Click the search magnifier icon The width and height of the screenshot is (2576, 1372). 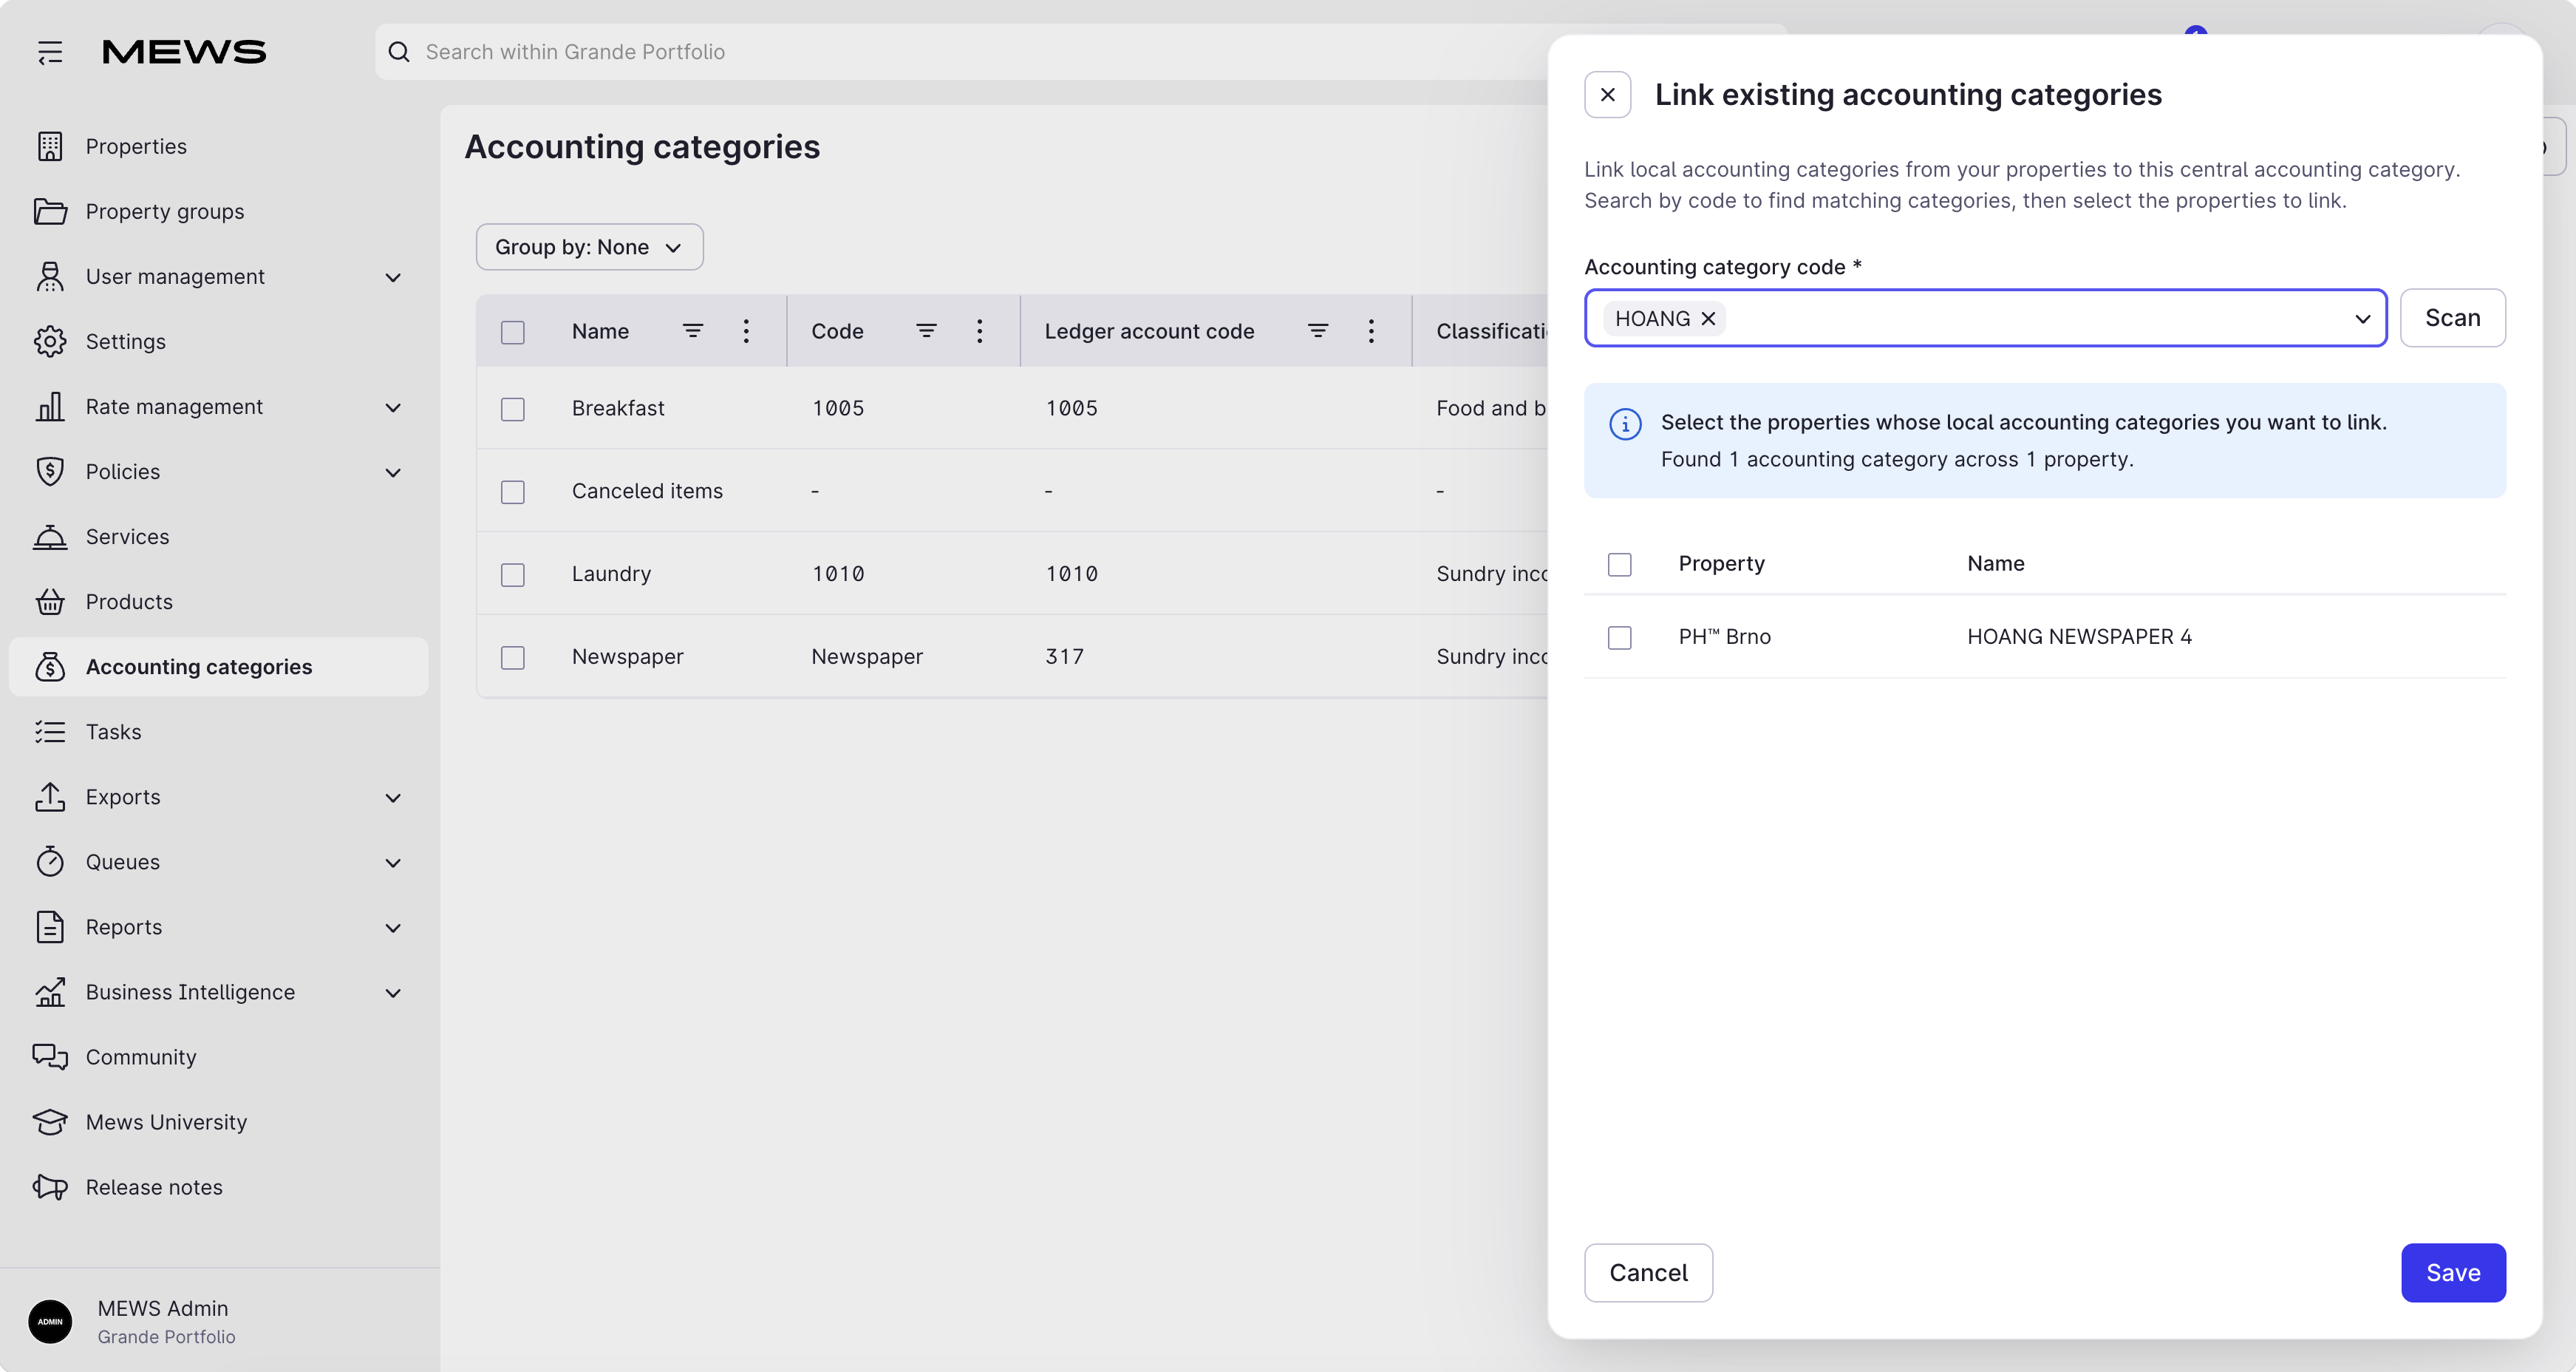(x=399, y=52)
